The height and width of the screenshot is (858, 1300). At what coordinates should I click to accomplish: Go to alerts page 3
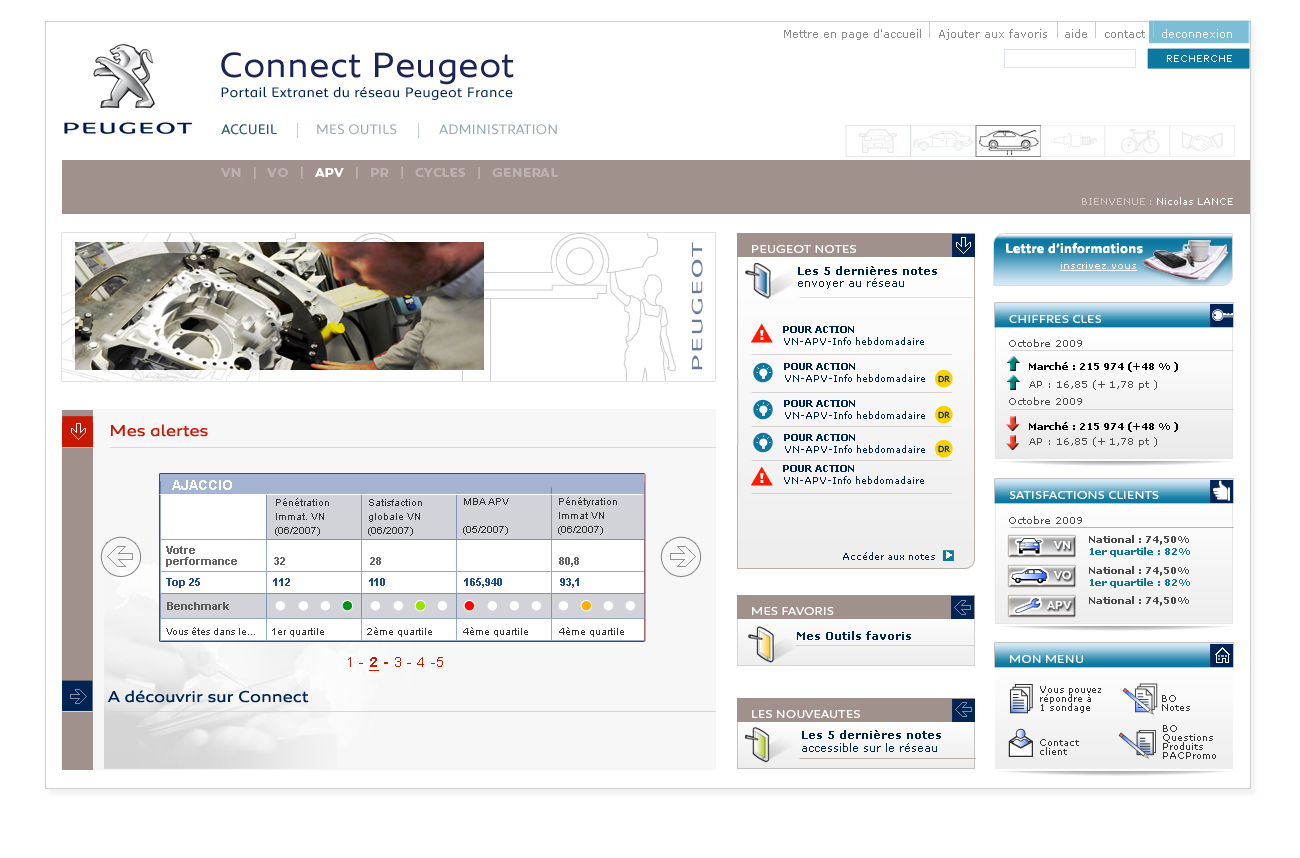(398, 662)
